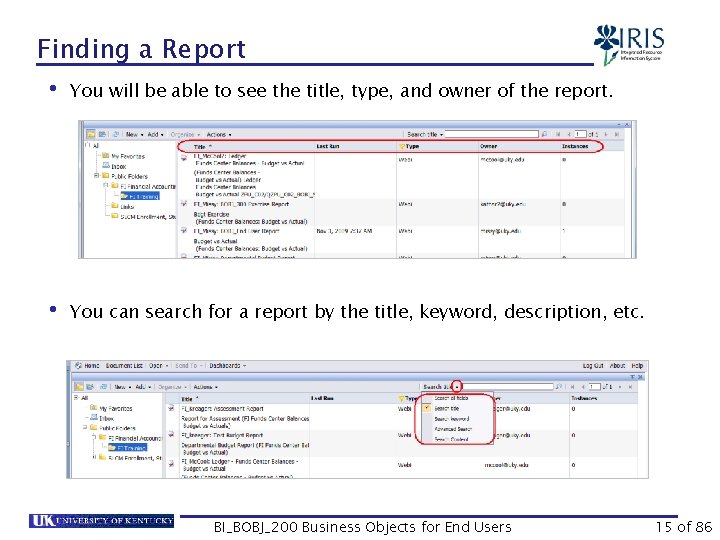The image size is (720, 540).
Task: Click mccool@uky.edu owner cell in lower screenshot
Action: point(506,465)
